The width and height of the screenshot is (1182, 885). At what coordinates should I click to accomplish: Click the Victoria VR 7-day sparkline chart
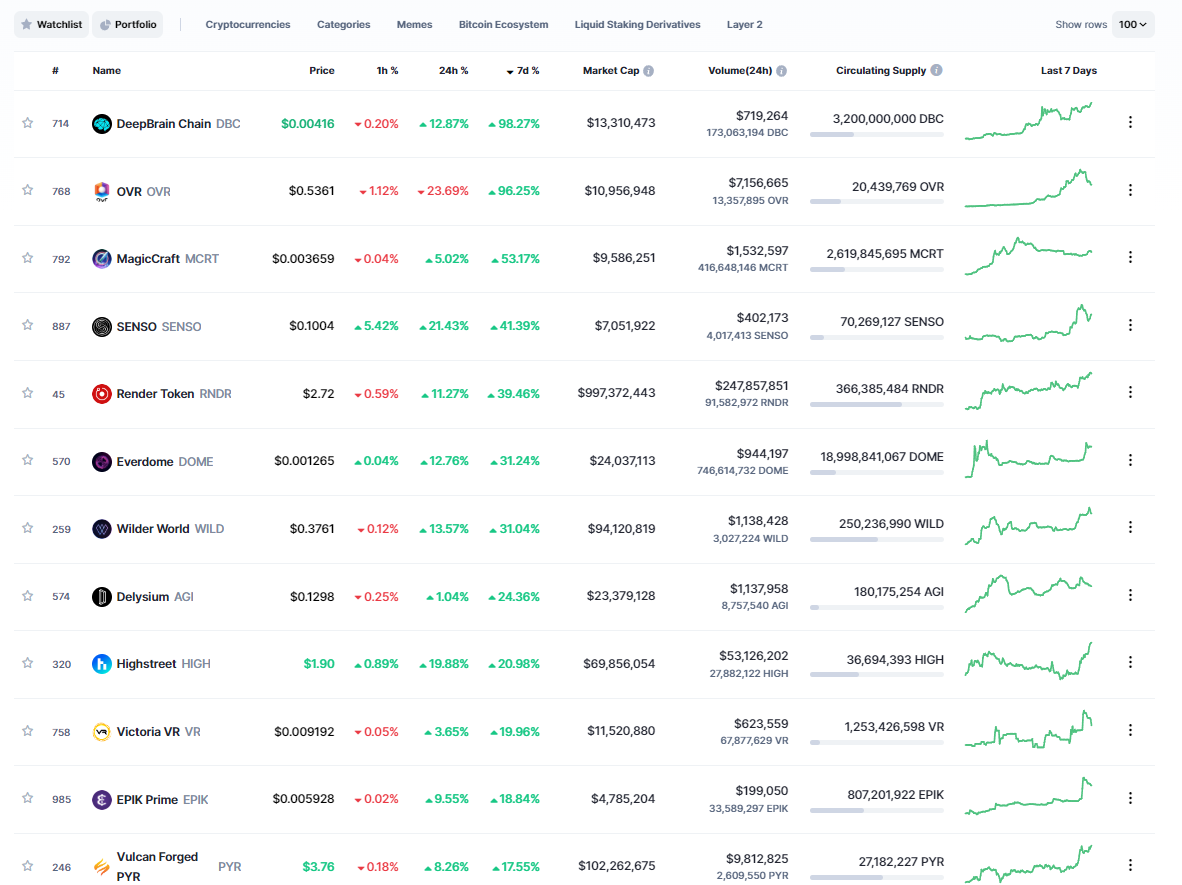[x=1028, y=730]
